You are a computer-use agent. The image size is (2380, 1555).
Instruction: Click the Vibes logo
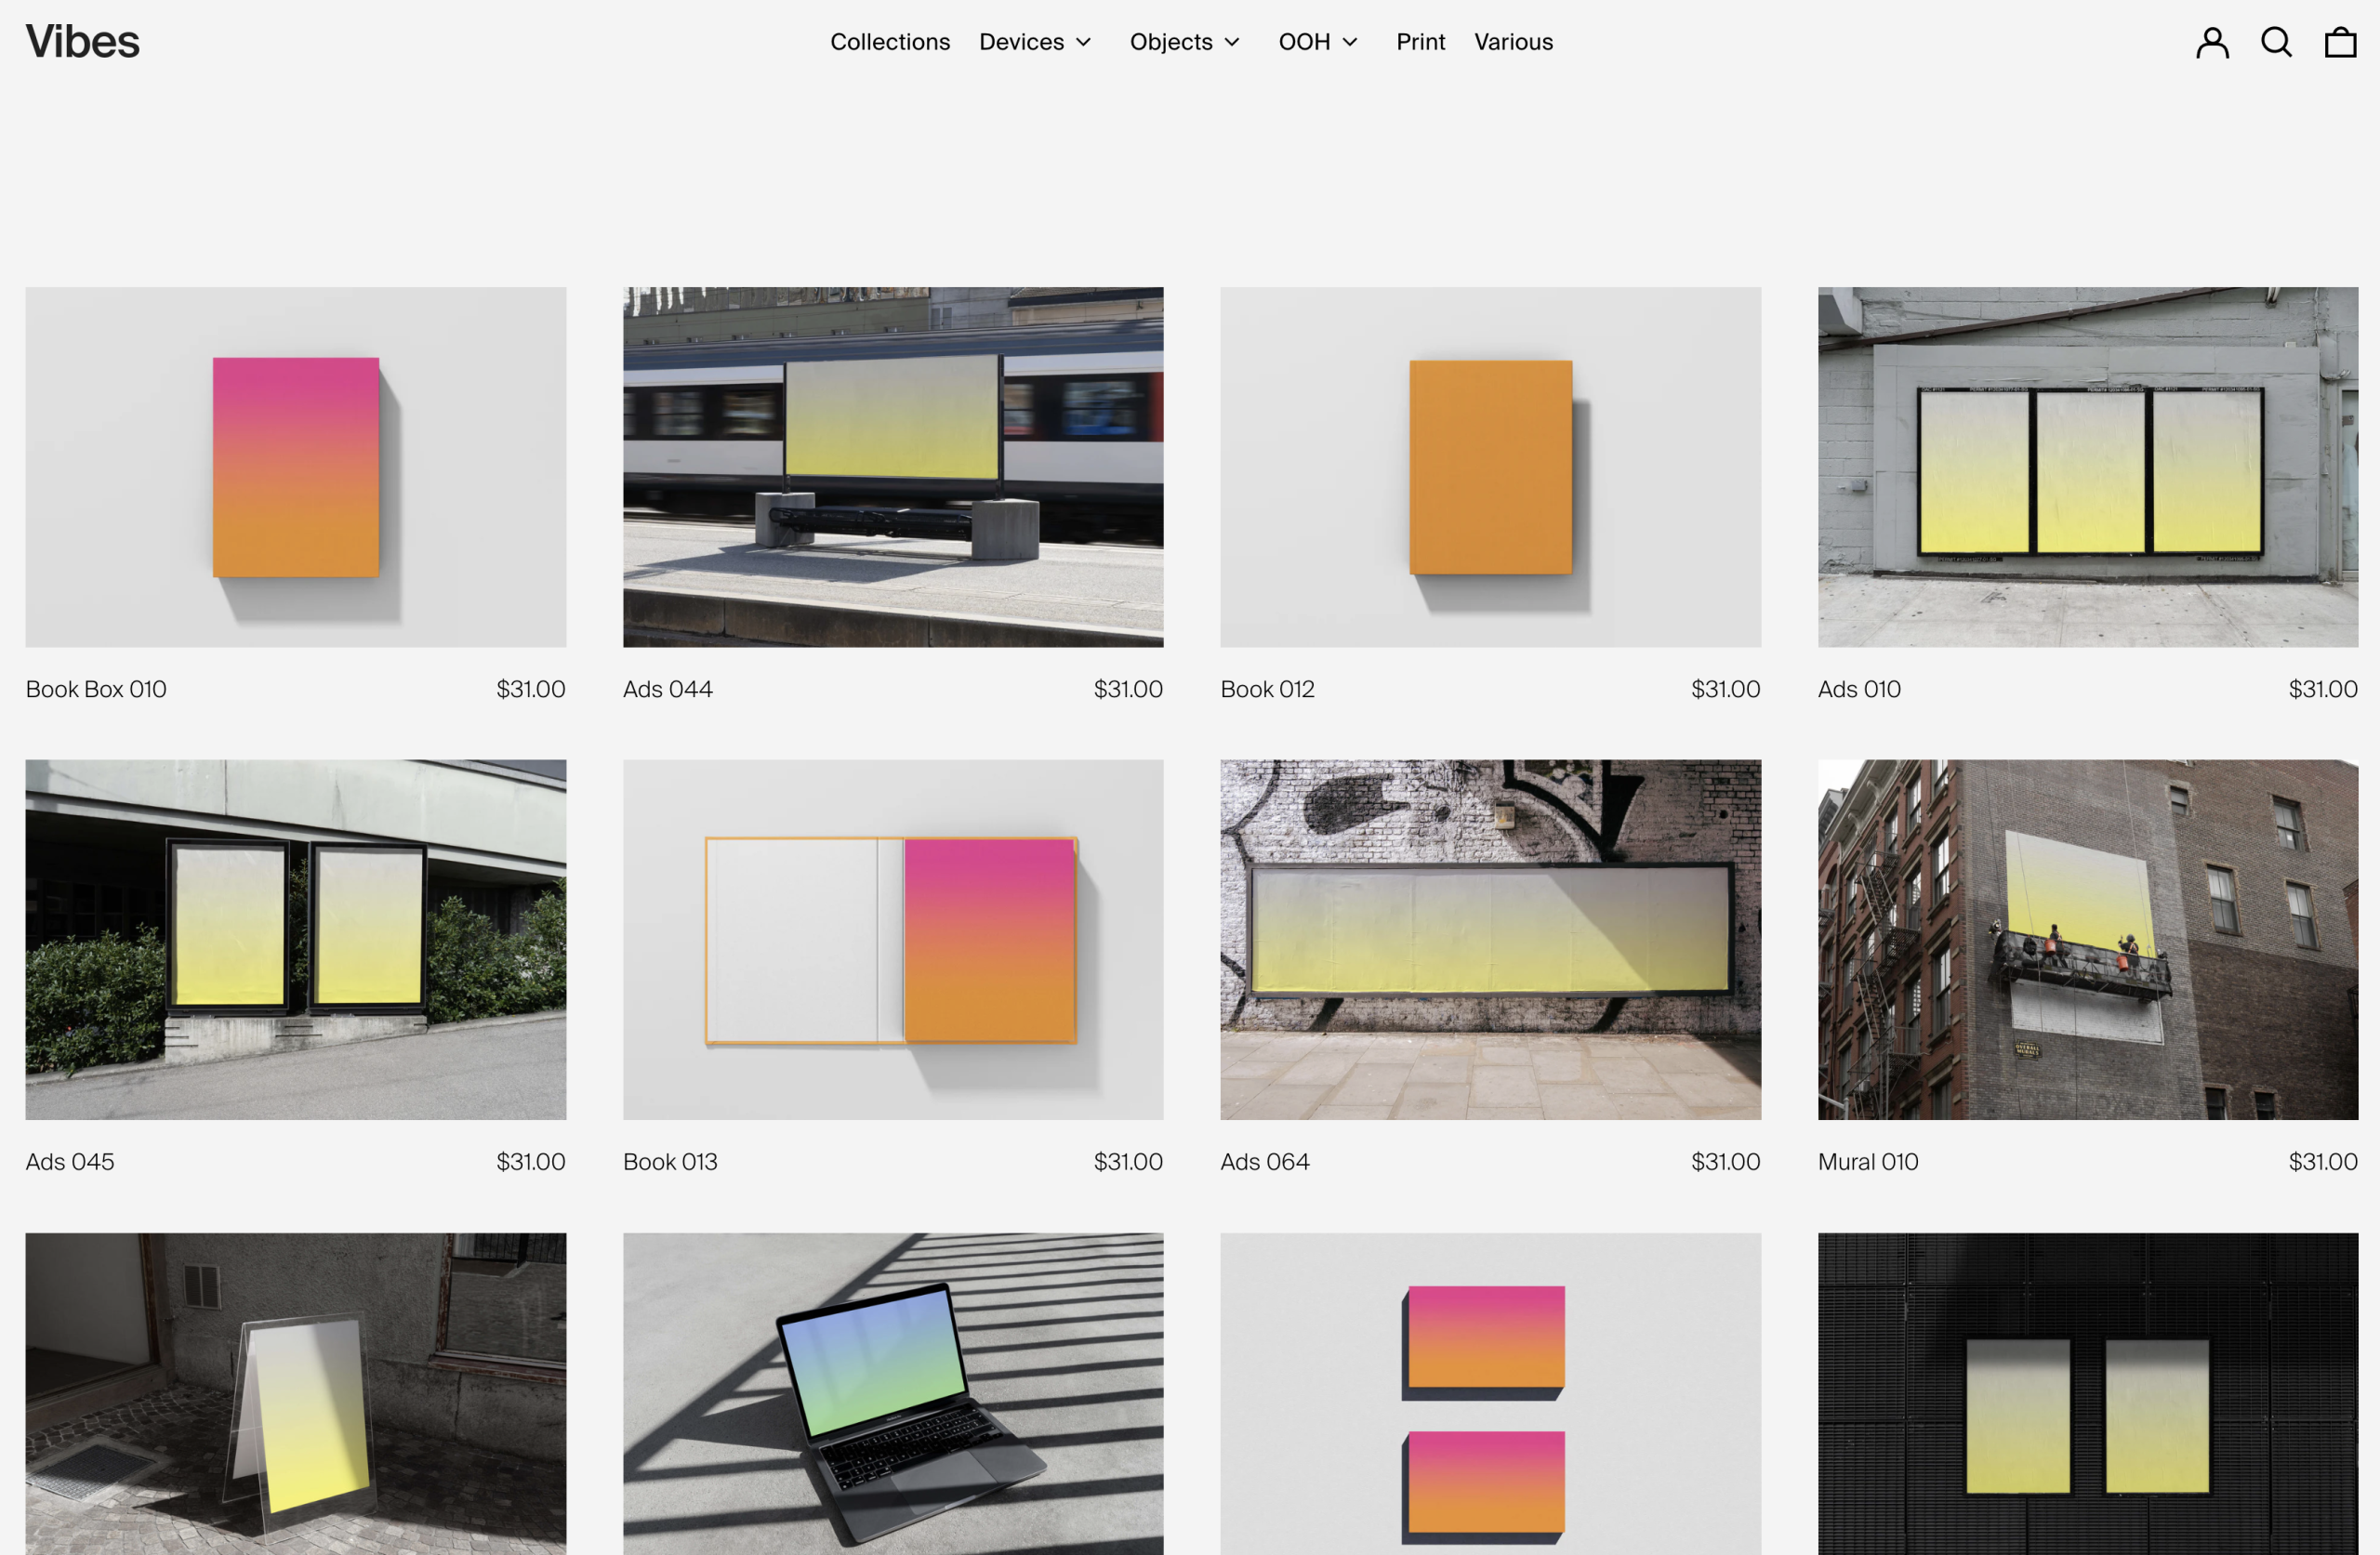point(82,42)
